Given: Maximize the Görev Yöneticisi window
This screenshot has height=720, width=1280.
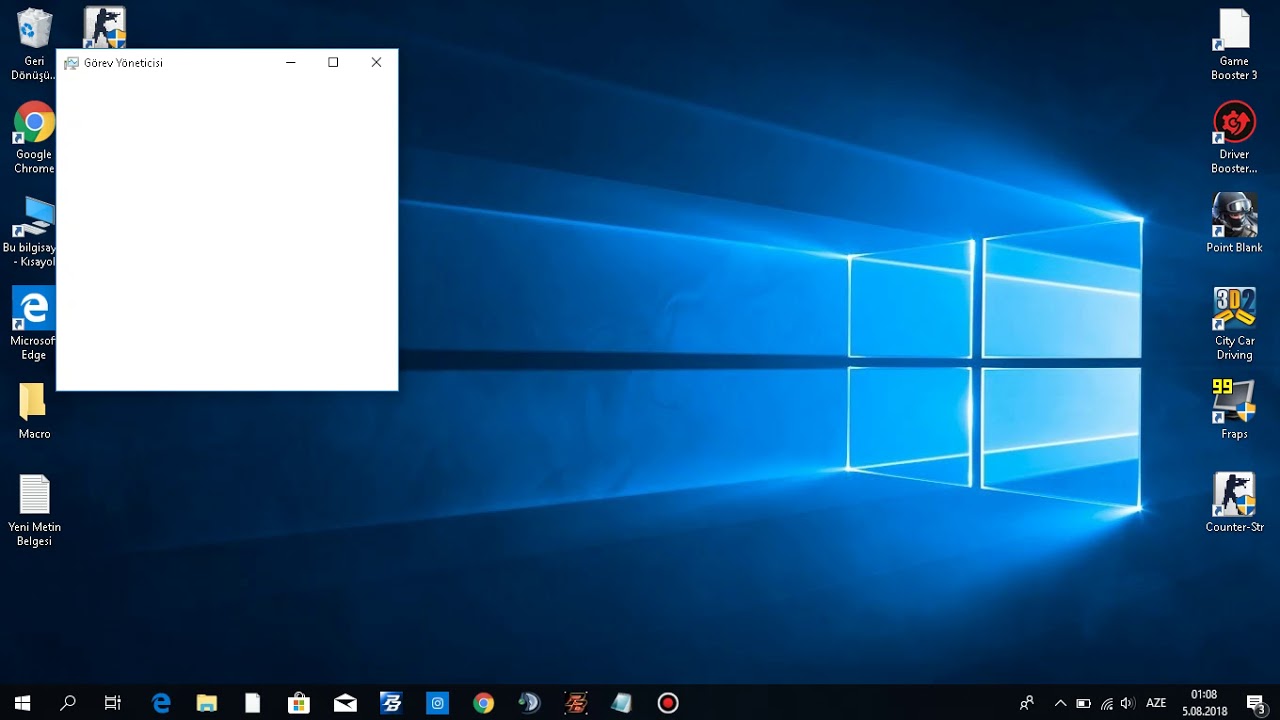Looking at the screenshot, I should tap(333, 62).
